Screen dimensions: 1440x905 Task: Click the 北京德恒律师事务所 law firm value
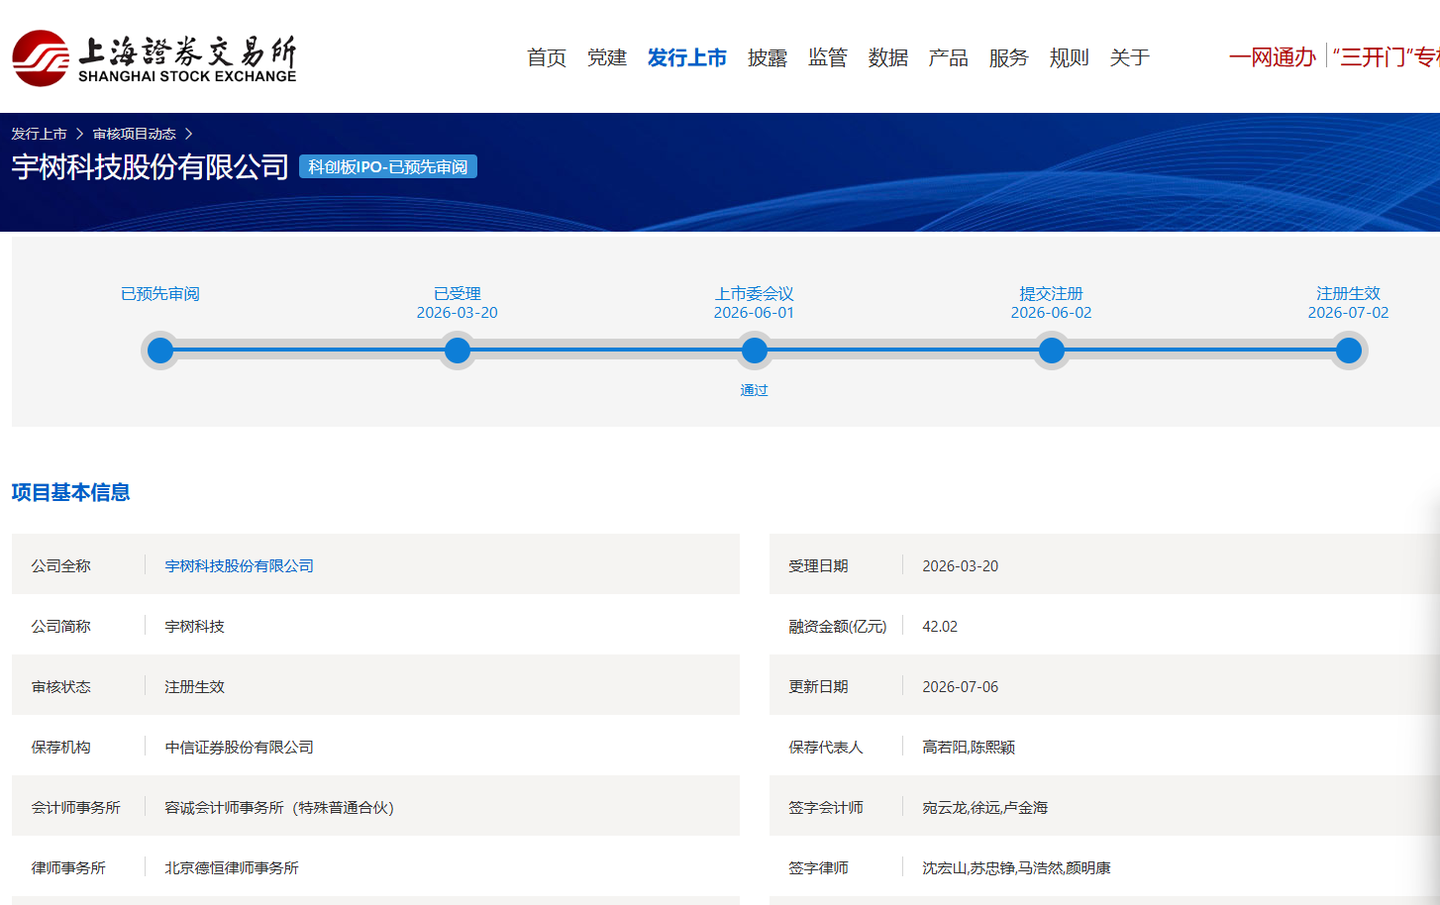click(x=232, y=868)
